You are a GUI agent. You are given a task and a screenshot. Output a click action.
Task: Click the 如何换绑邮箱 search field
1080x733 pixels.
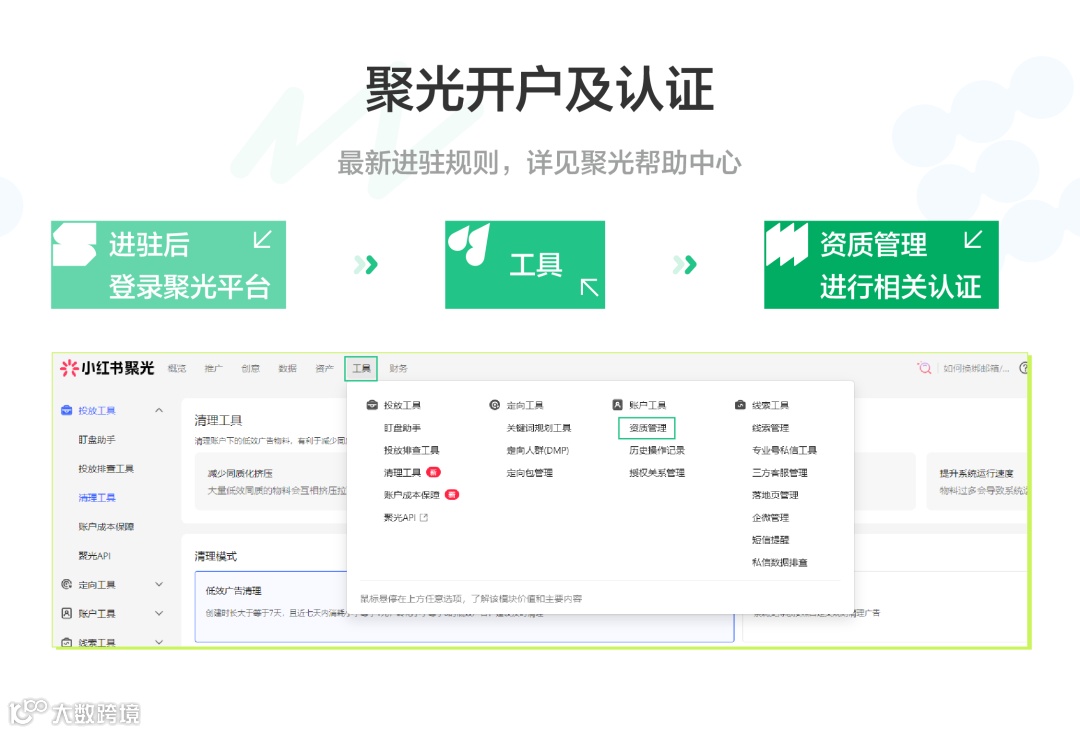(976, 369)
